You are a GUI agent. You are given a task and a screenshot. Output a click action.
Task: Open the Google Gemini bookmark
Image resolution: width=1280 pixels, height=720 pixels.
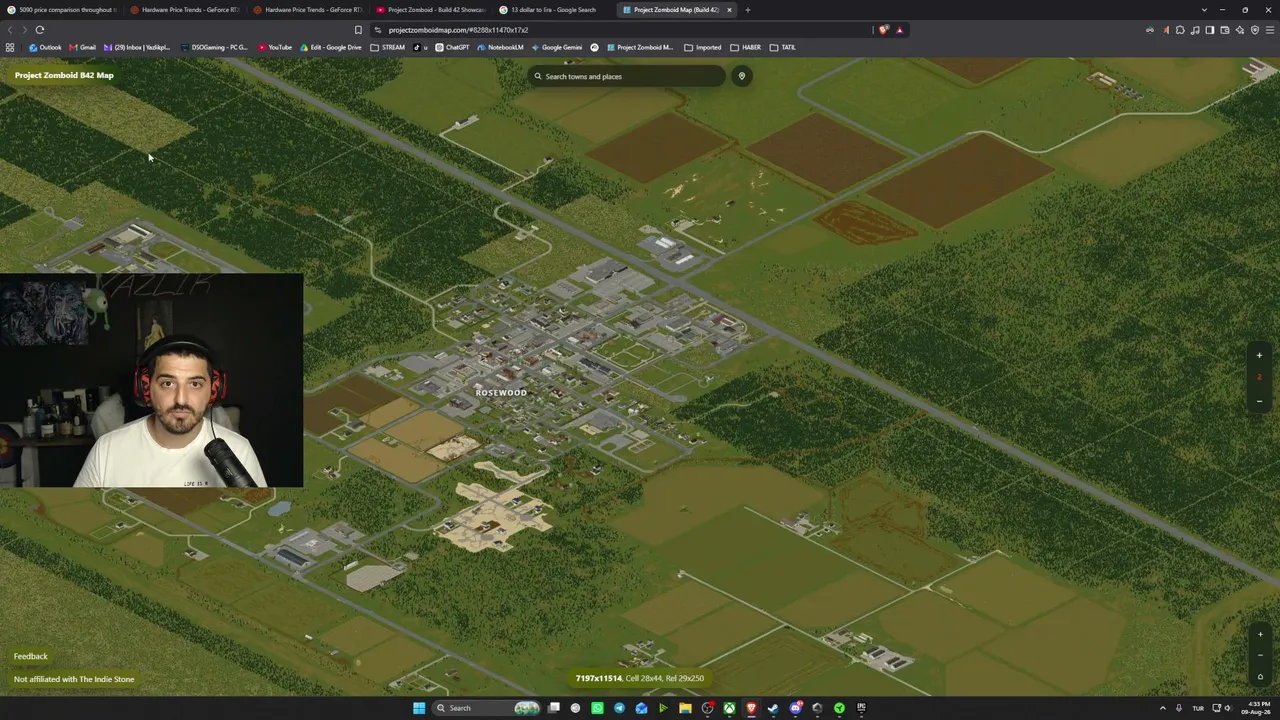(x=556, y=47)
